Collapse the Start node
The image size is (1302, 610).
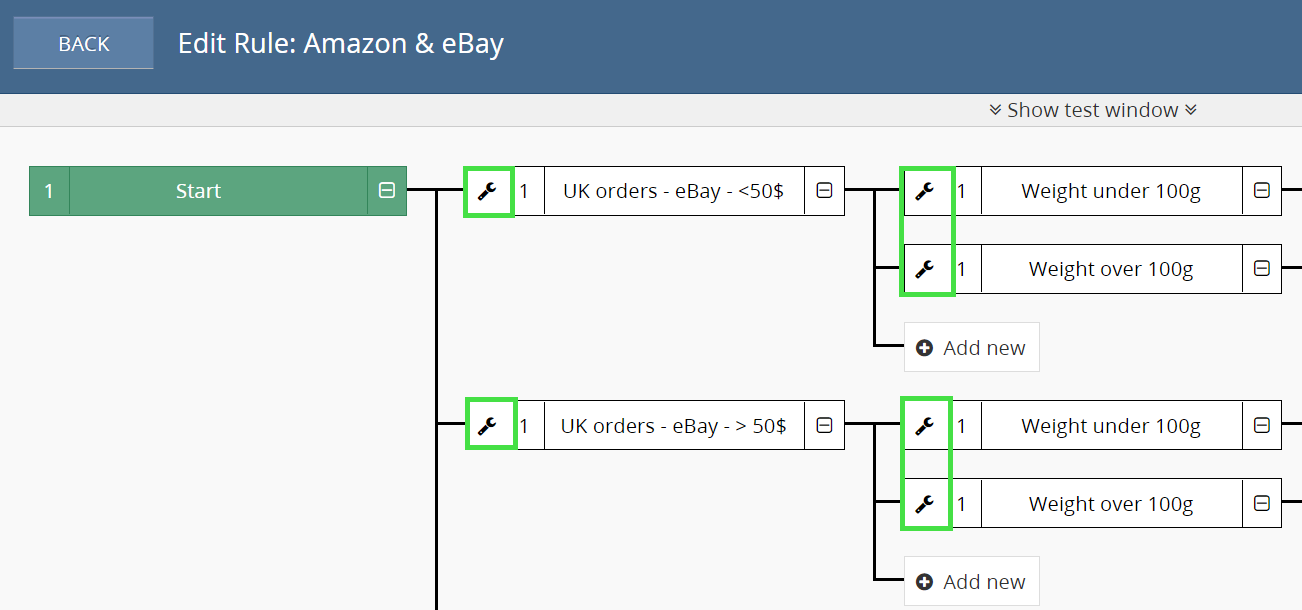(387, 191)
